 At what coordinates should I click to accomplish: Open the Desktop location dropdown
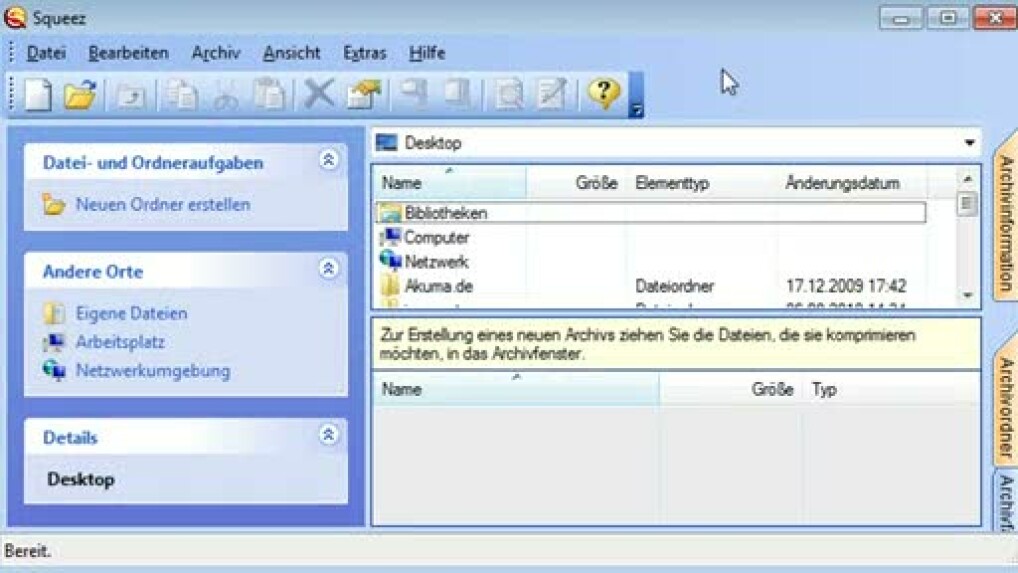968,143
